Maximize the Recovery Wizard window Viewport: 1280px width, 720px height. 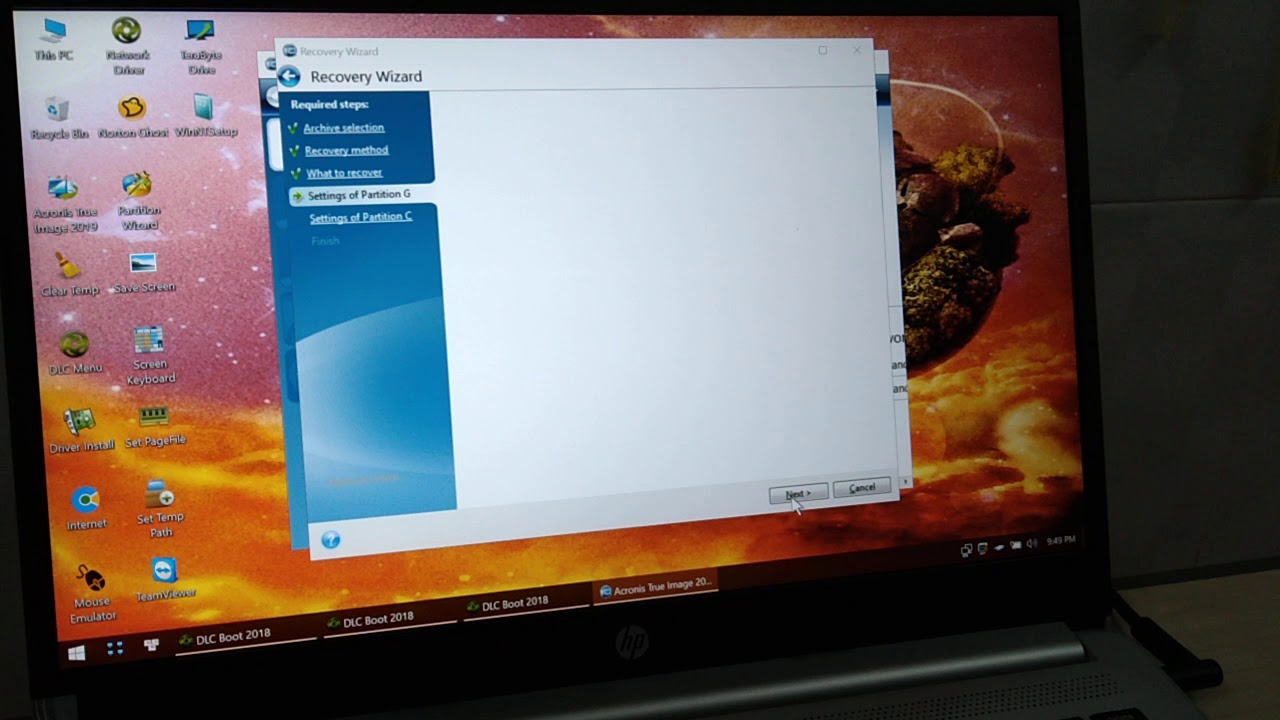pyautogui.click(x=823, y=50)
